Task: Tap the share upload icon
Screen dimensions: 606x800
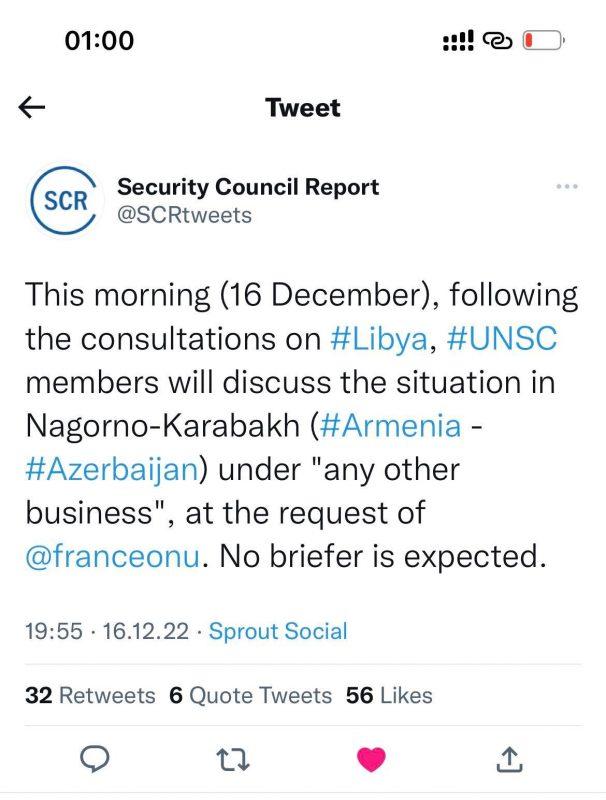Action: point(509,758)
